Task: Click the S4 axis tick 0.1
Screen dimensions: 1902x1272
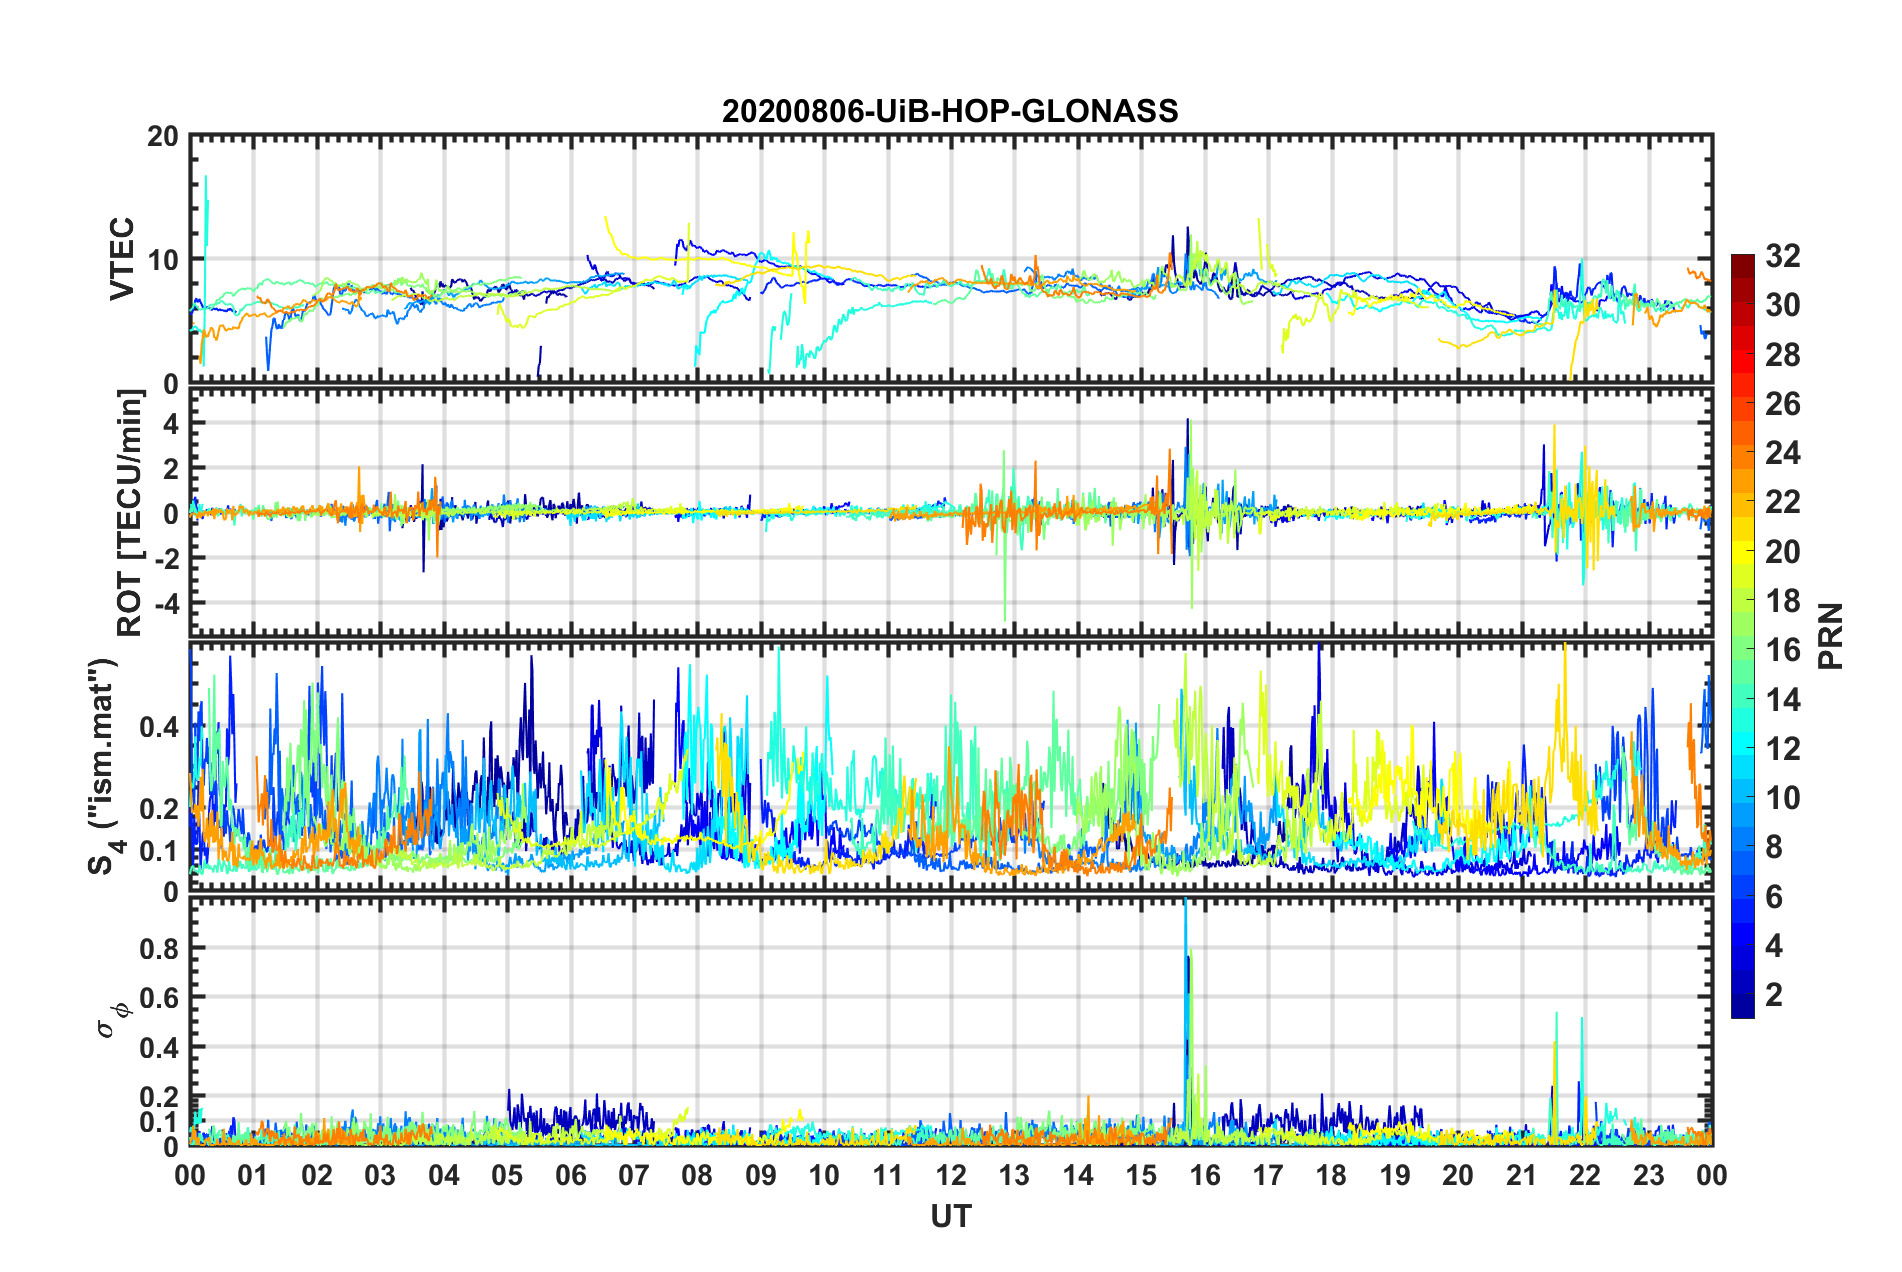Action: tap(159, 851)
